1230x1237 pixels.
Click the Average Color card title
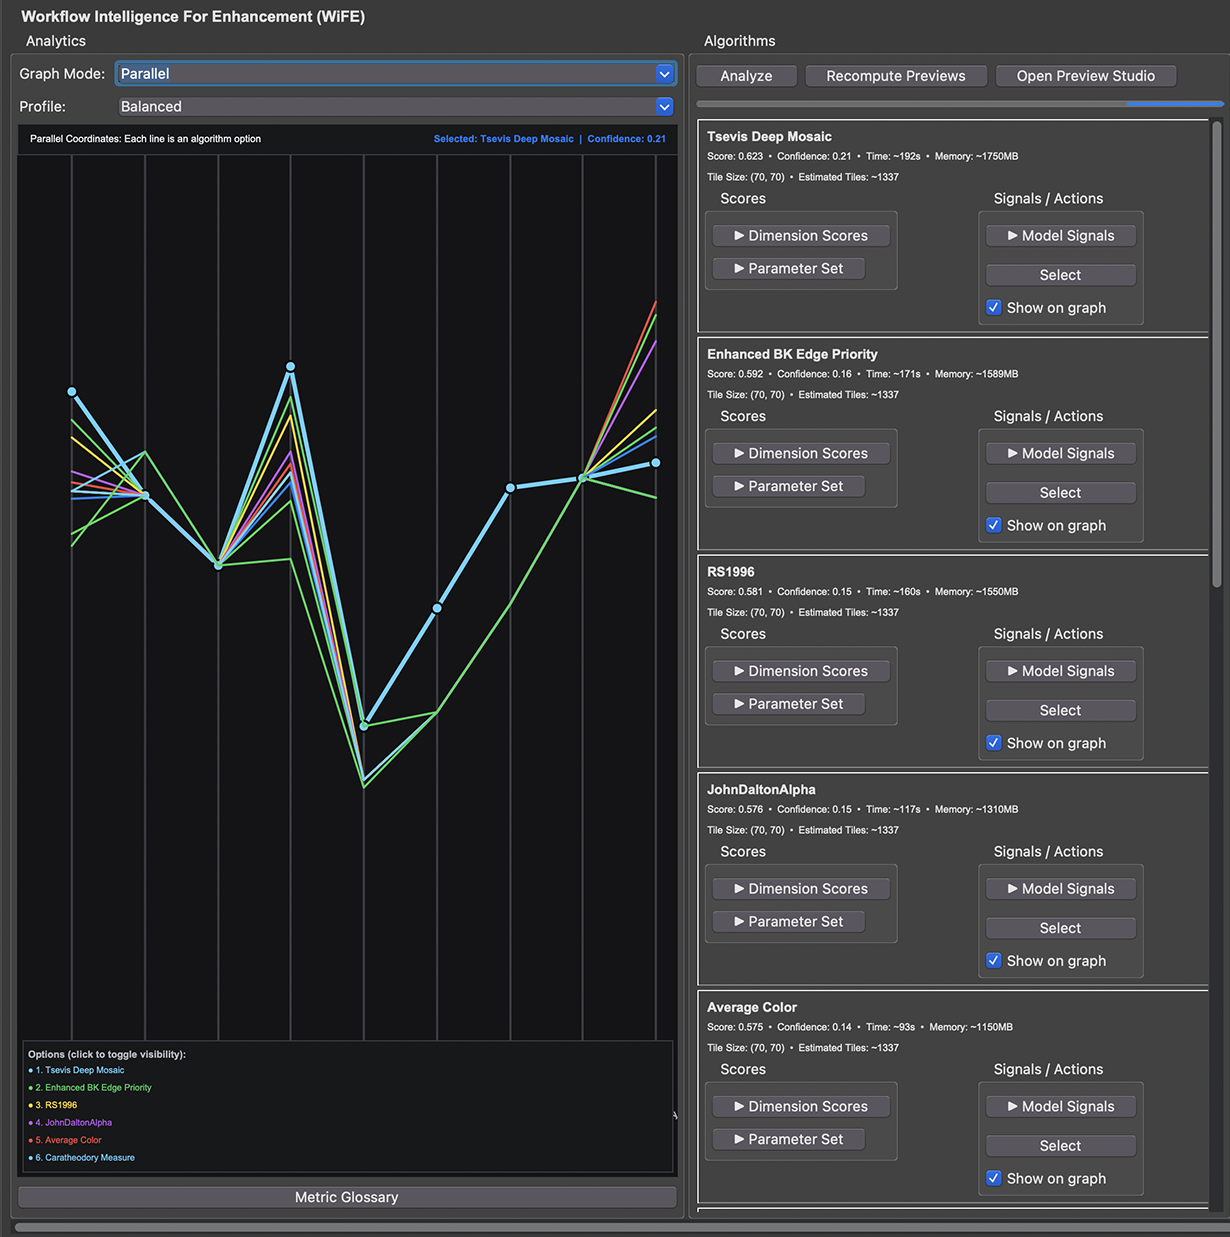752,1007
